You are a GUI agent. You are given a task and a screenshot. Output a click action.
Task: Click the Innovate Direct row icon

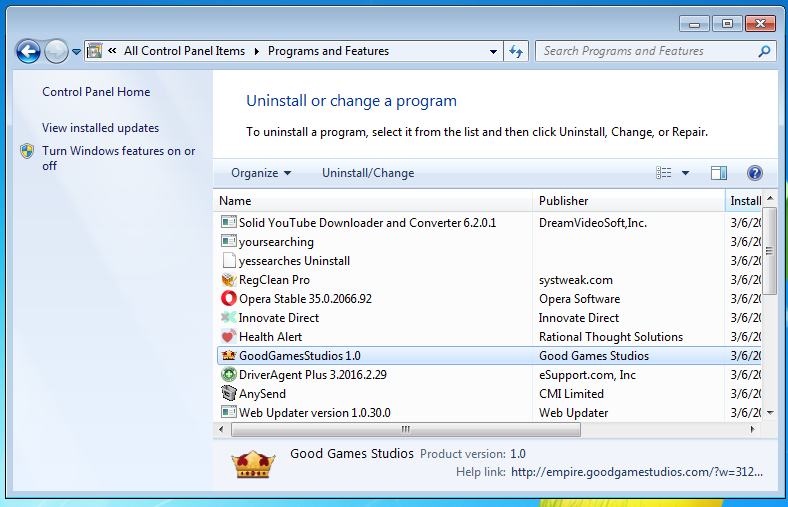click(229, 318)
